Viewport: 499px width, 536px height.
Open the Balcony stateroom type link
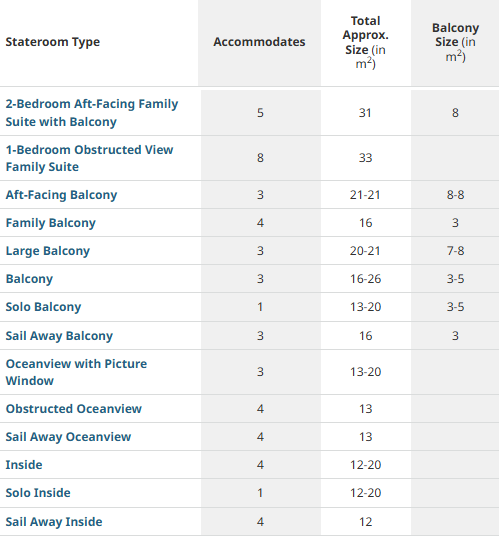coord(29,279)
